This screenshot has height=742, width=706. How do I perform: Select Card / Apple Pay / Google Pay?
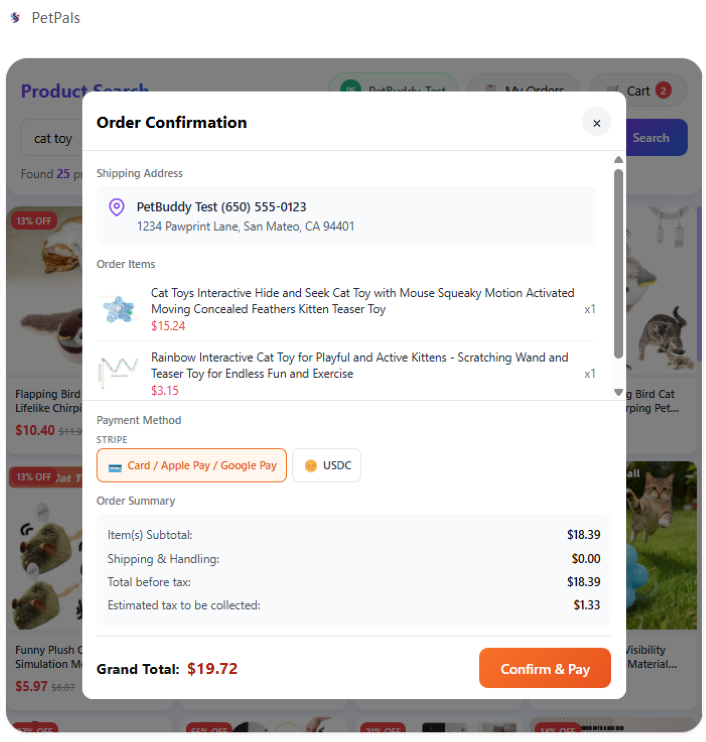pyautogui.click(x=192, y=465)
